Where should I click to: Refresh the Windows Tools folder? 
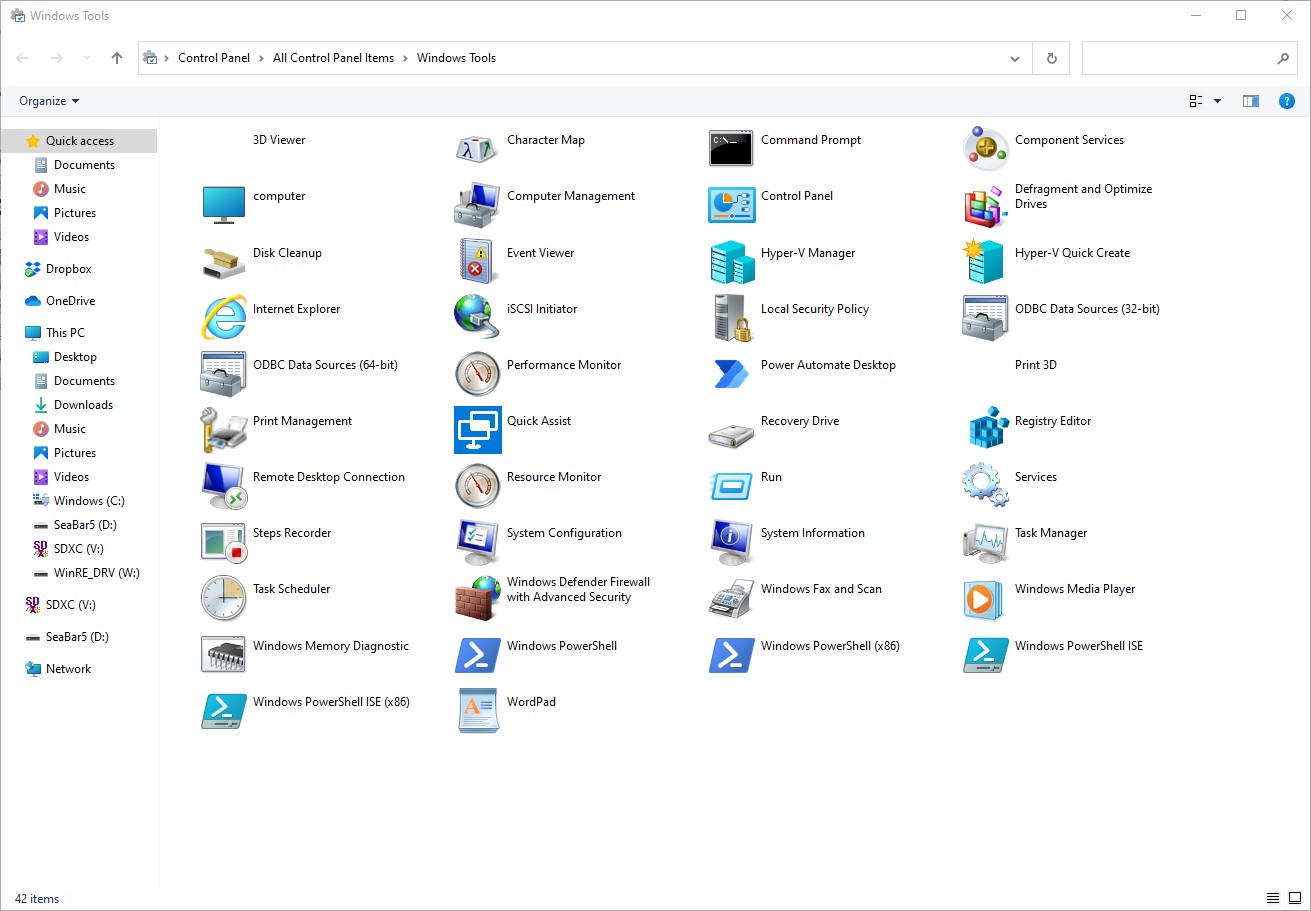tap(1050, 58)
